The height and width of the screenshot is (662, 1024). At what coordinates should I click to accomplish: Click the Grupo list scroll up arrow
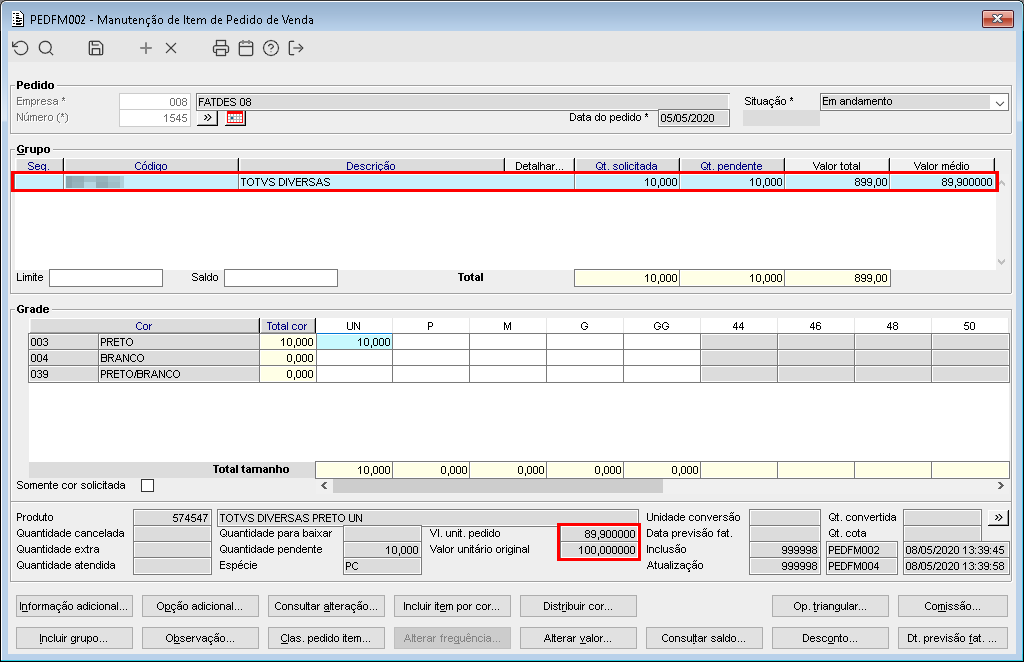(x=1002, y=183)
